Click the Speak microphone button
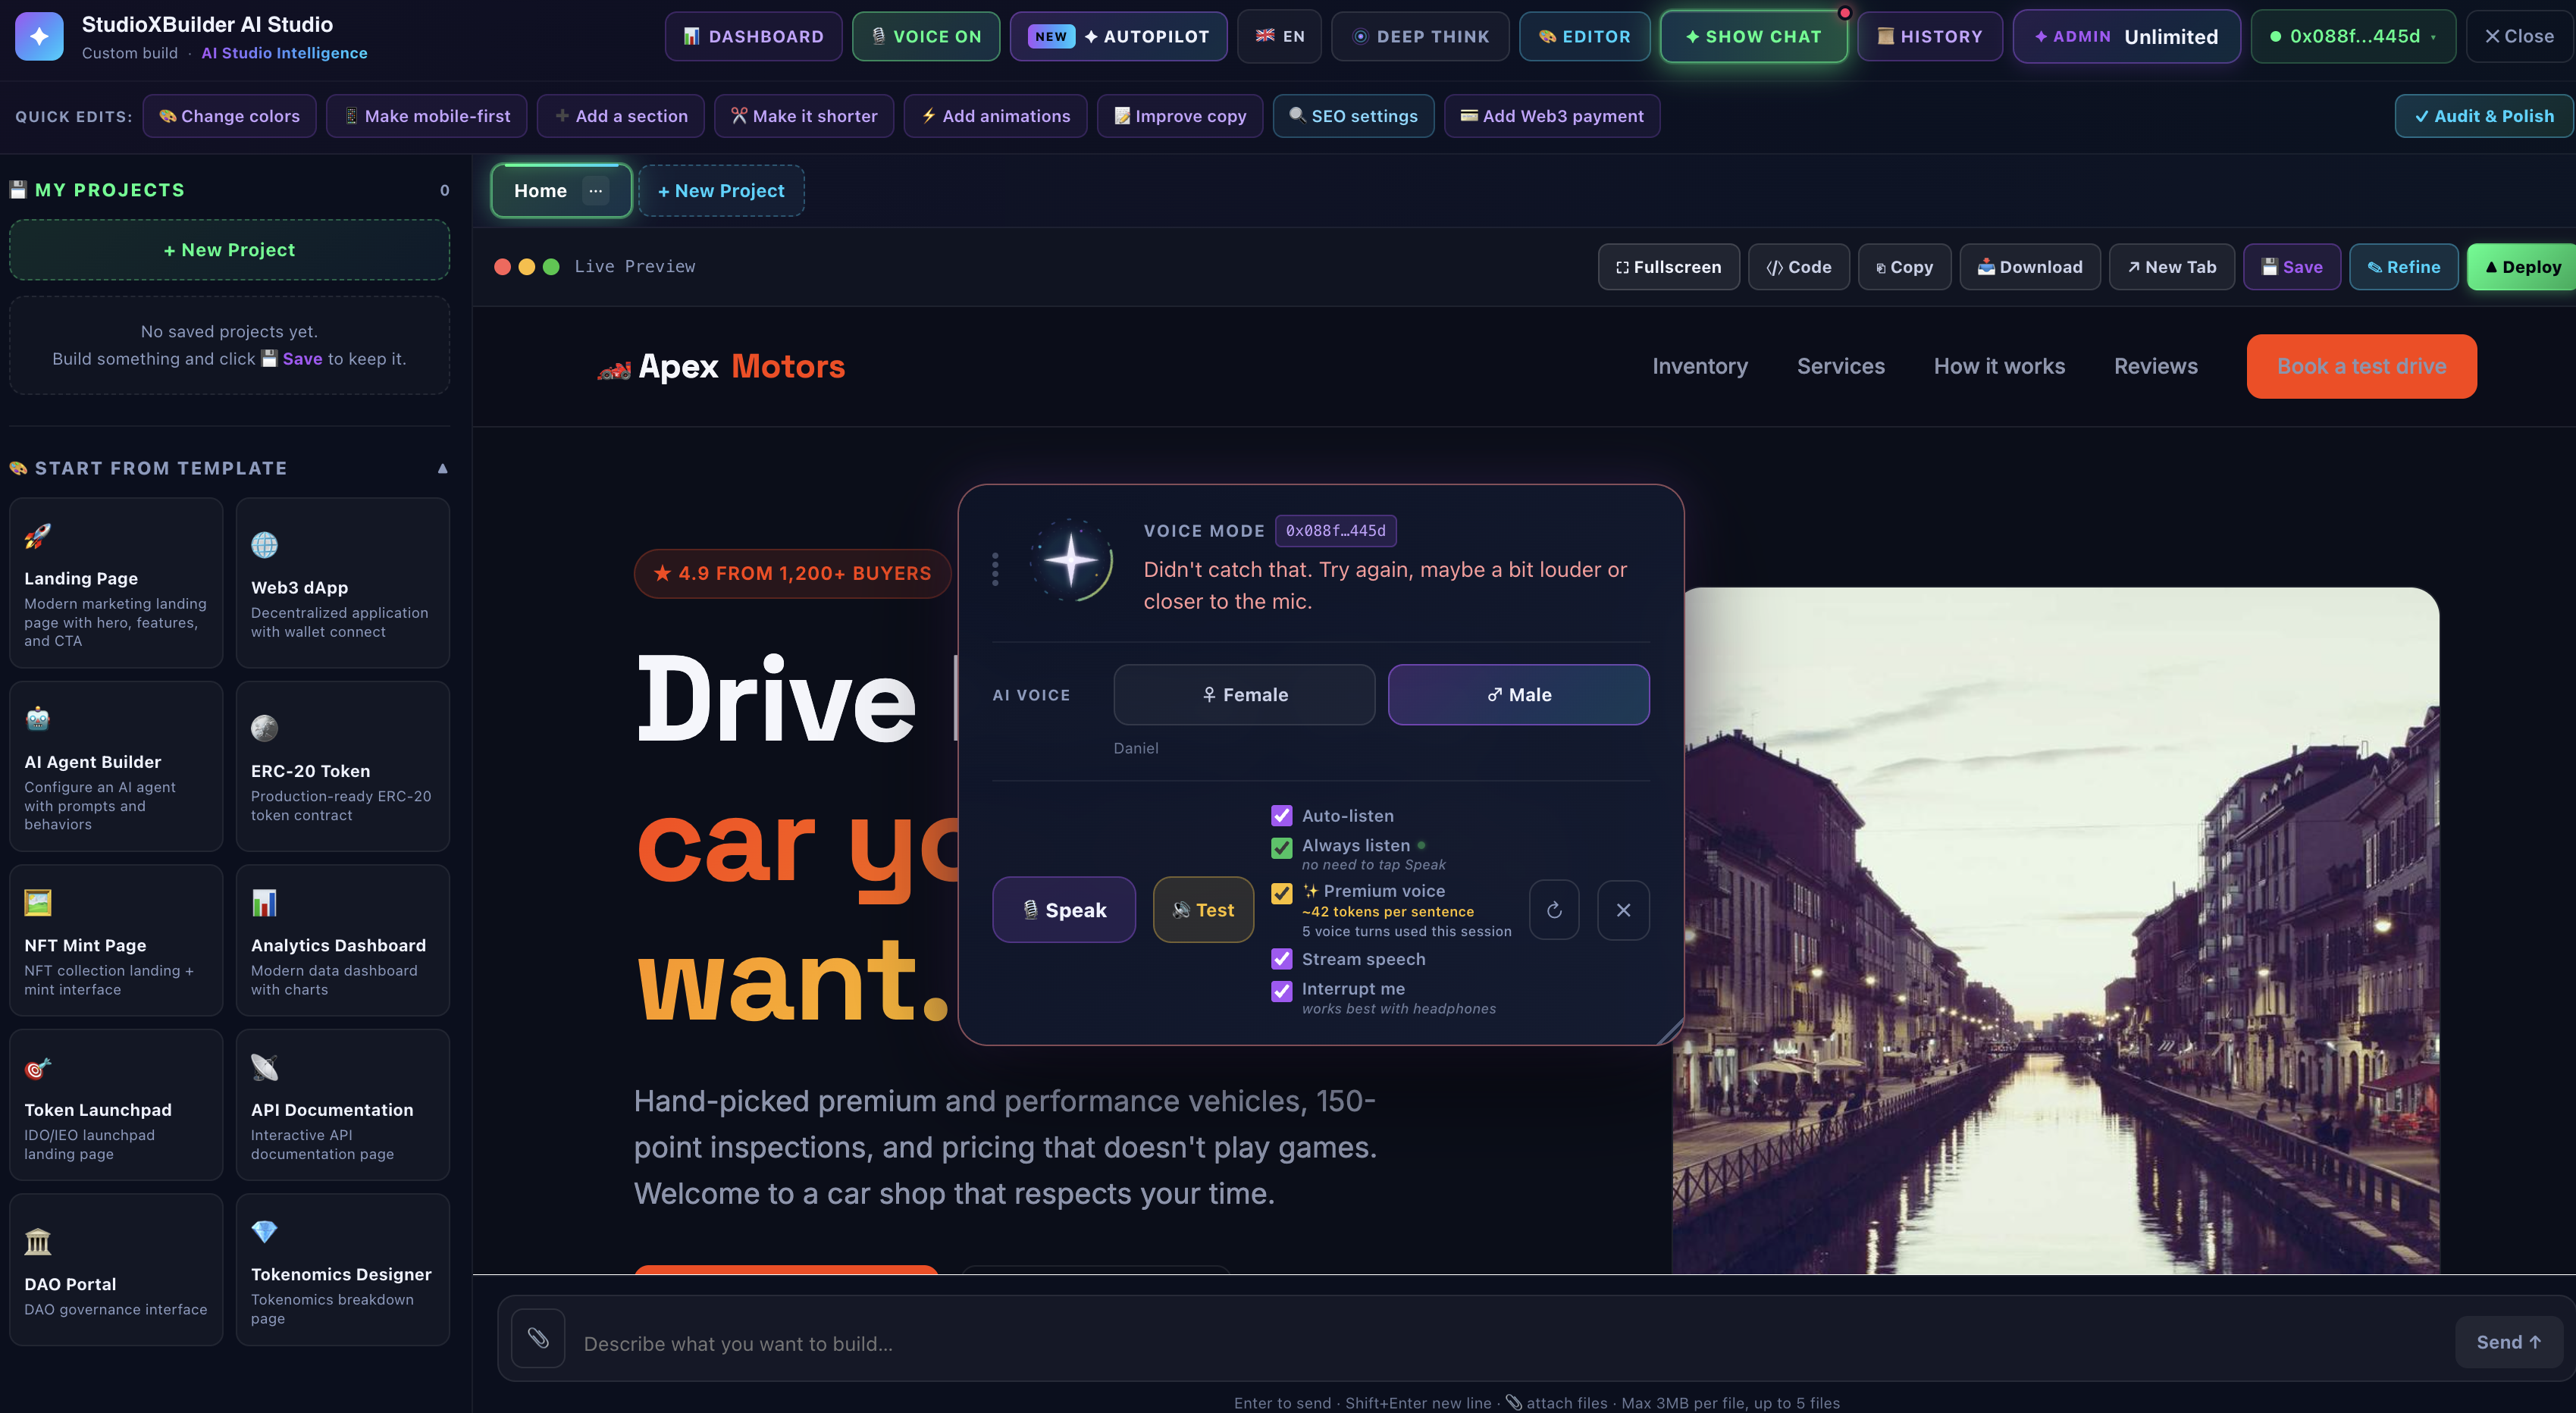 point(1064,910)
